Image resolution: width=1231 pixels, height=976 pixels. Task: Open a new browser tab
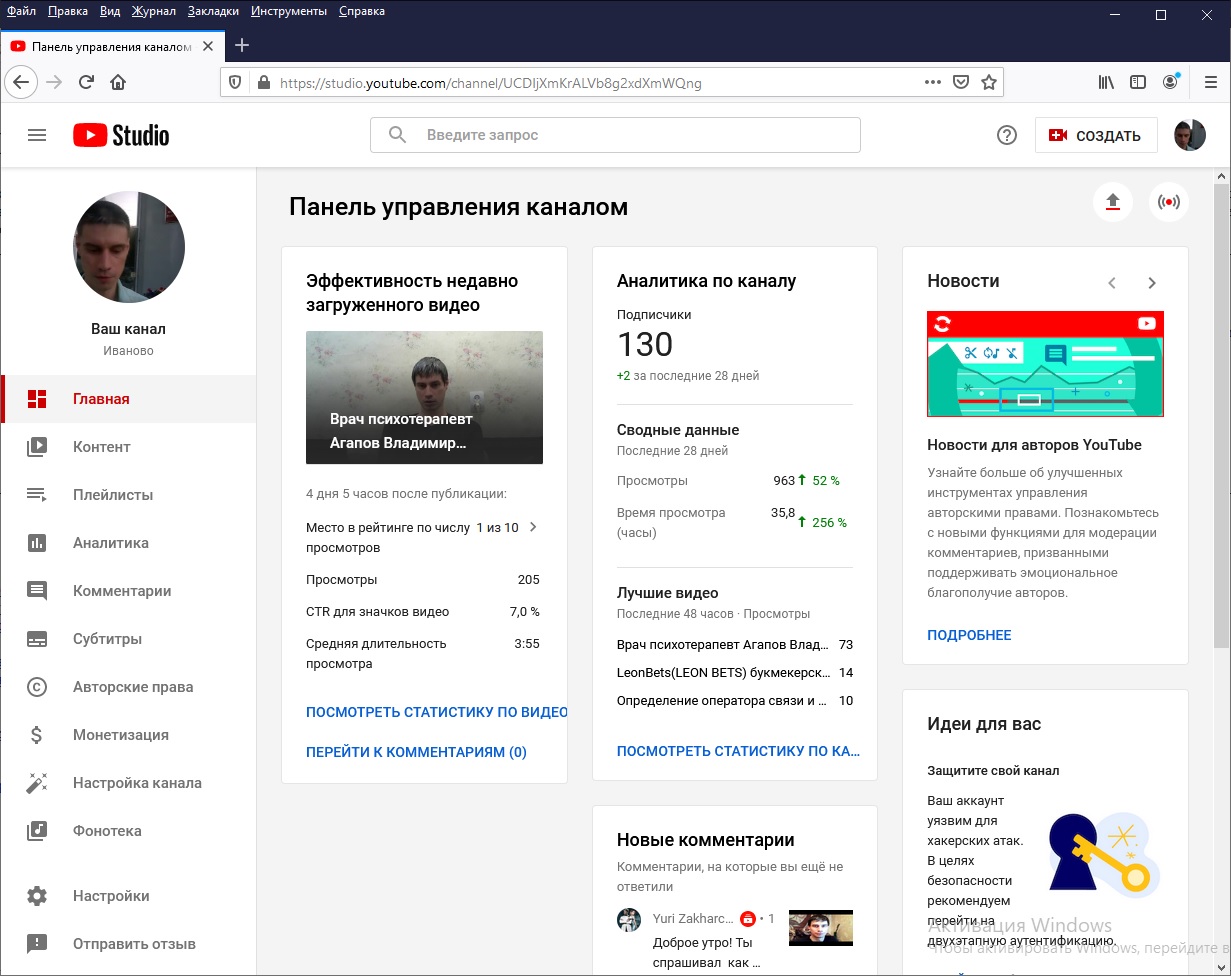(242, 46)
